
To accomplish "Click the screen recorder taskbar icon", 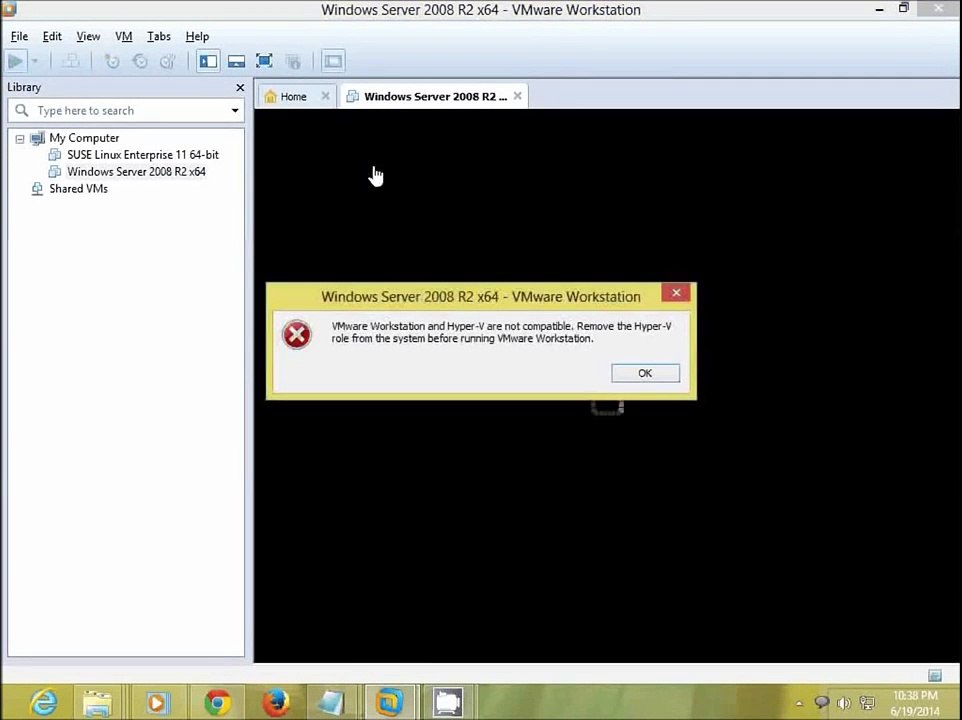I will point(448,702).
